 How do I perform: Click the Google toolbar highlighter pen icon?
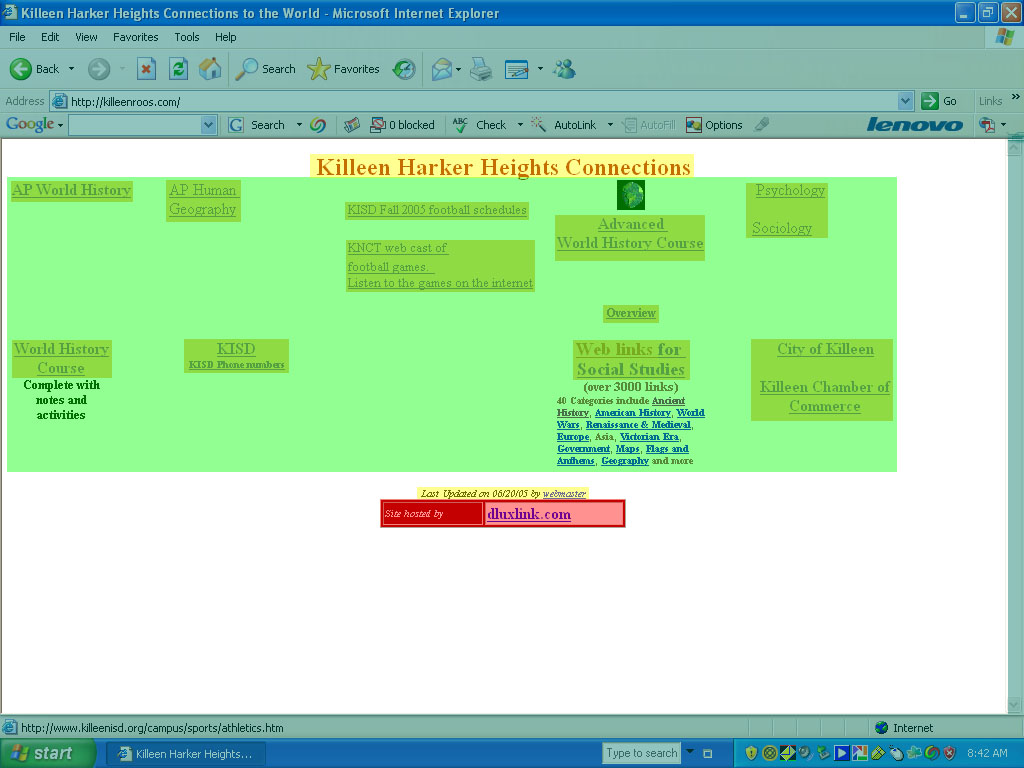click(762, 125)
